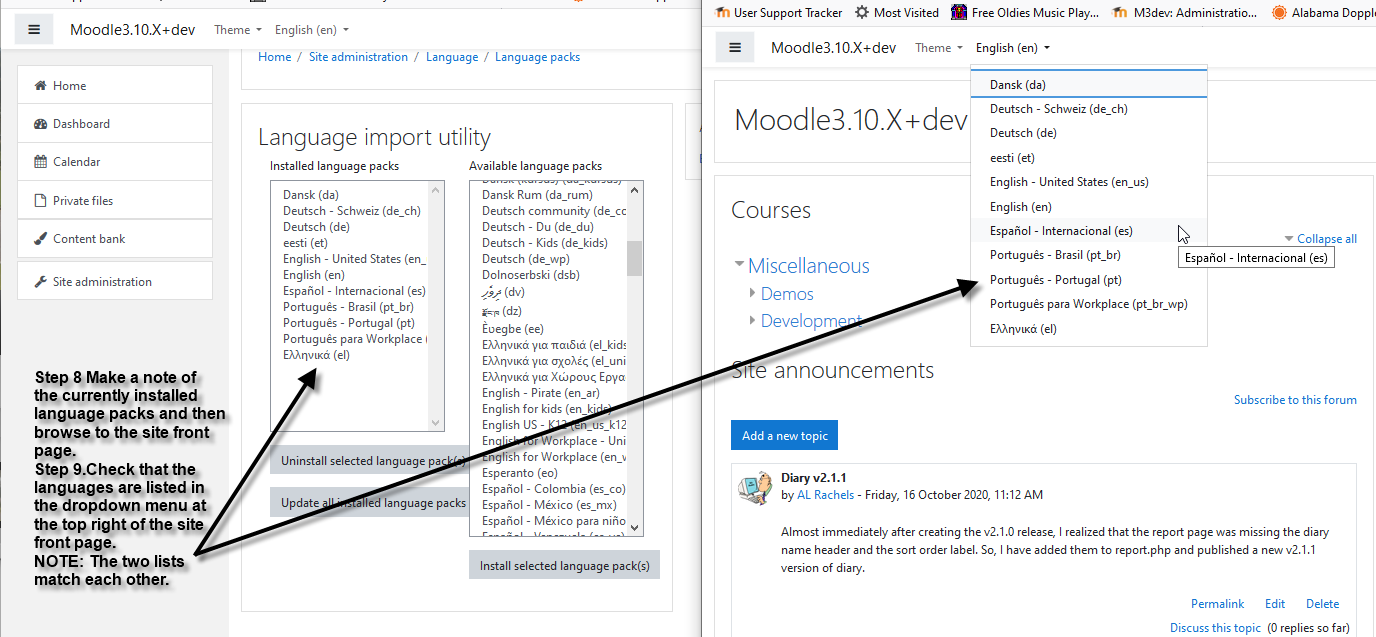1376x637 pixels.
Task: Click Update all installed language packs button
Action: click(370, 503)
